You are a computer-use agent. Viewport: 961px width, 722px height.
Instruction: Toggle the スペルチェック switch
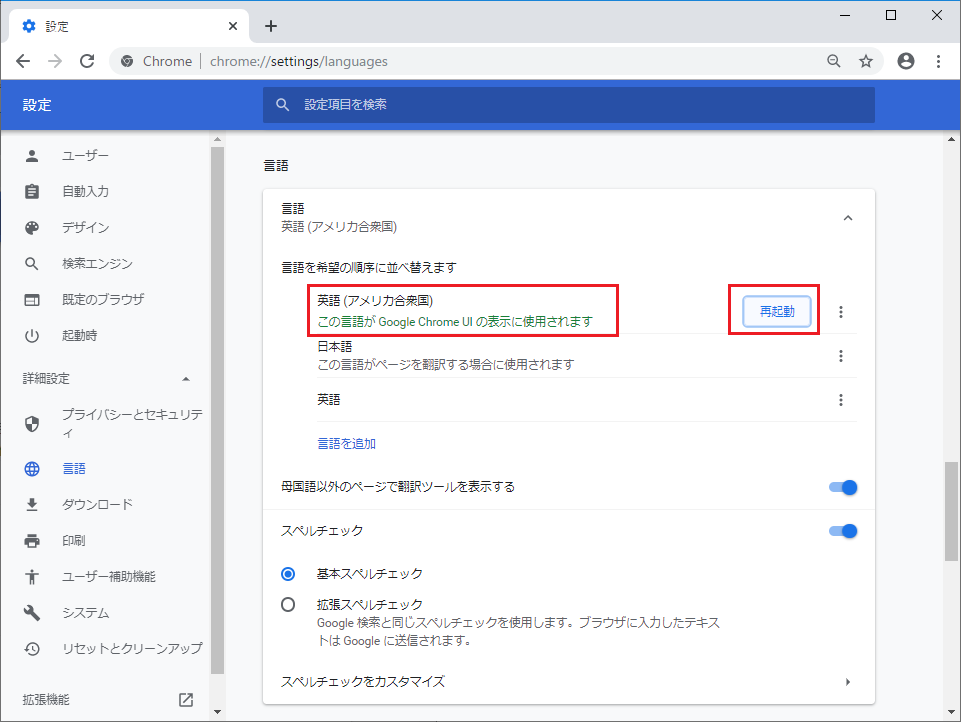[843, 531]
